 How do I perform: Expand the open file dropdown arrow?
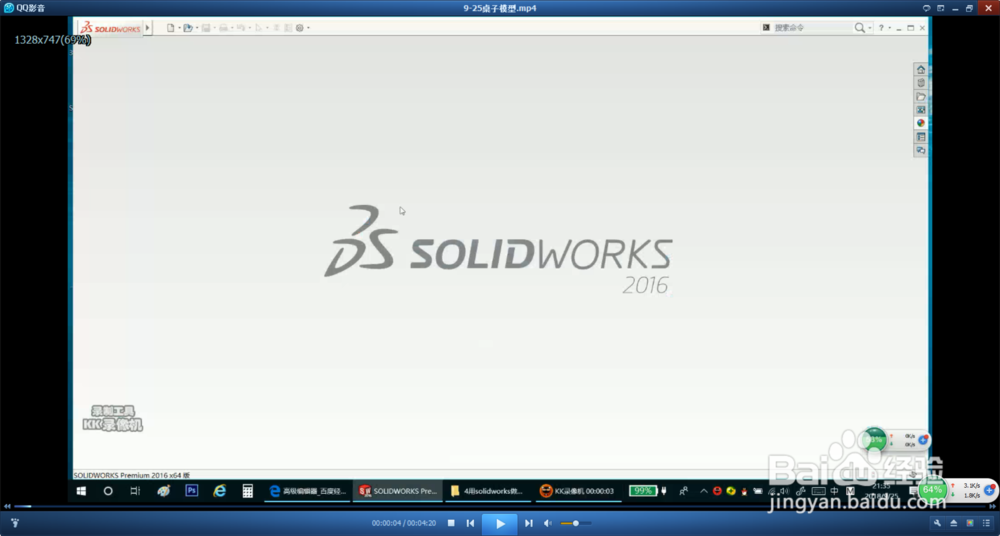(197, 28)
